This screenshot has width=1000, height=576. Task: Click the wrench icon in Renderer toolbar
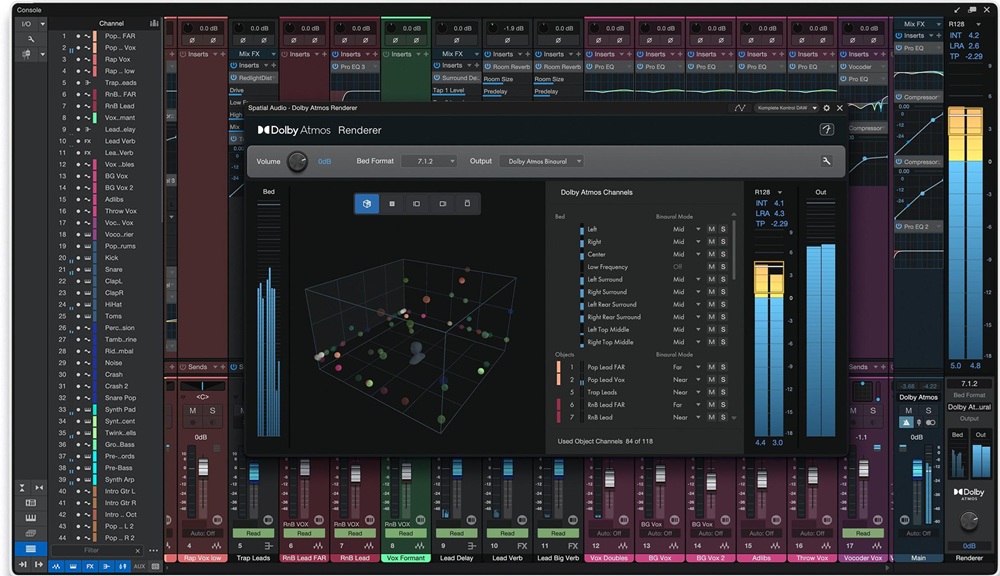coord(827,161)
